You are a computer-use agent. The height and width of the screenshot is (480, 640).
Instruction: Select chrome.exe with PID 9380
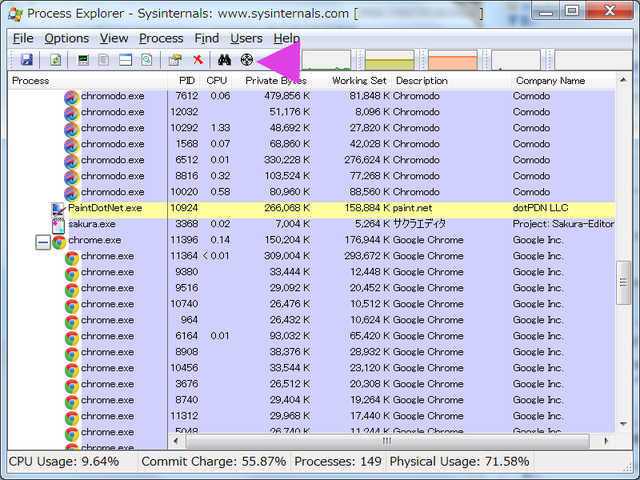click(x=312, y=272)
